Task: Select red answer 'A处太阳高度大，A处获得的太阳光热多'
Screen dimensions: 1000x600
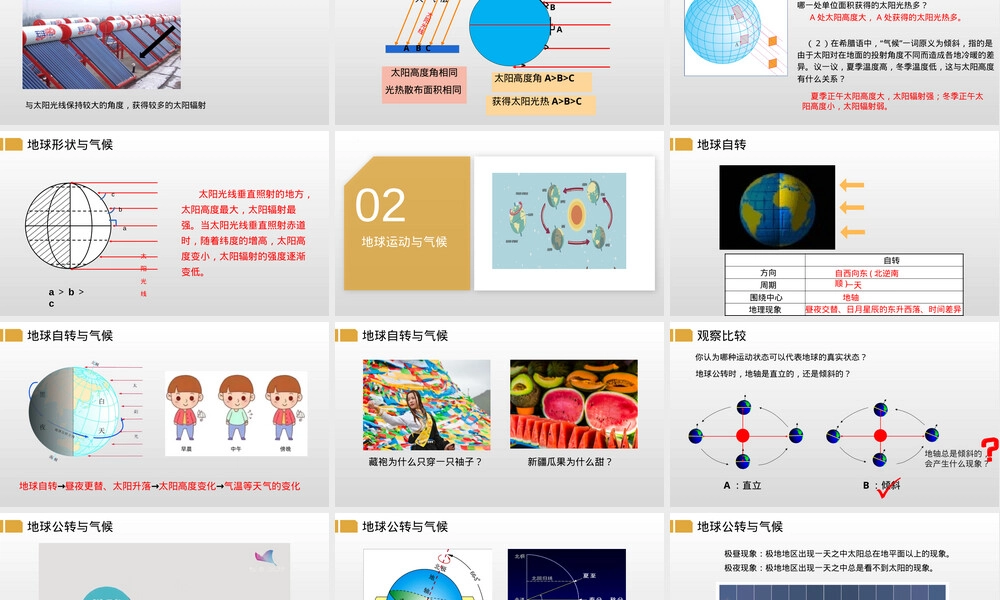Action: pyautogui.click(x=886, y=18)
